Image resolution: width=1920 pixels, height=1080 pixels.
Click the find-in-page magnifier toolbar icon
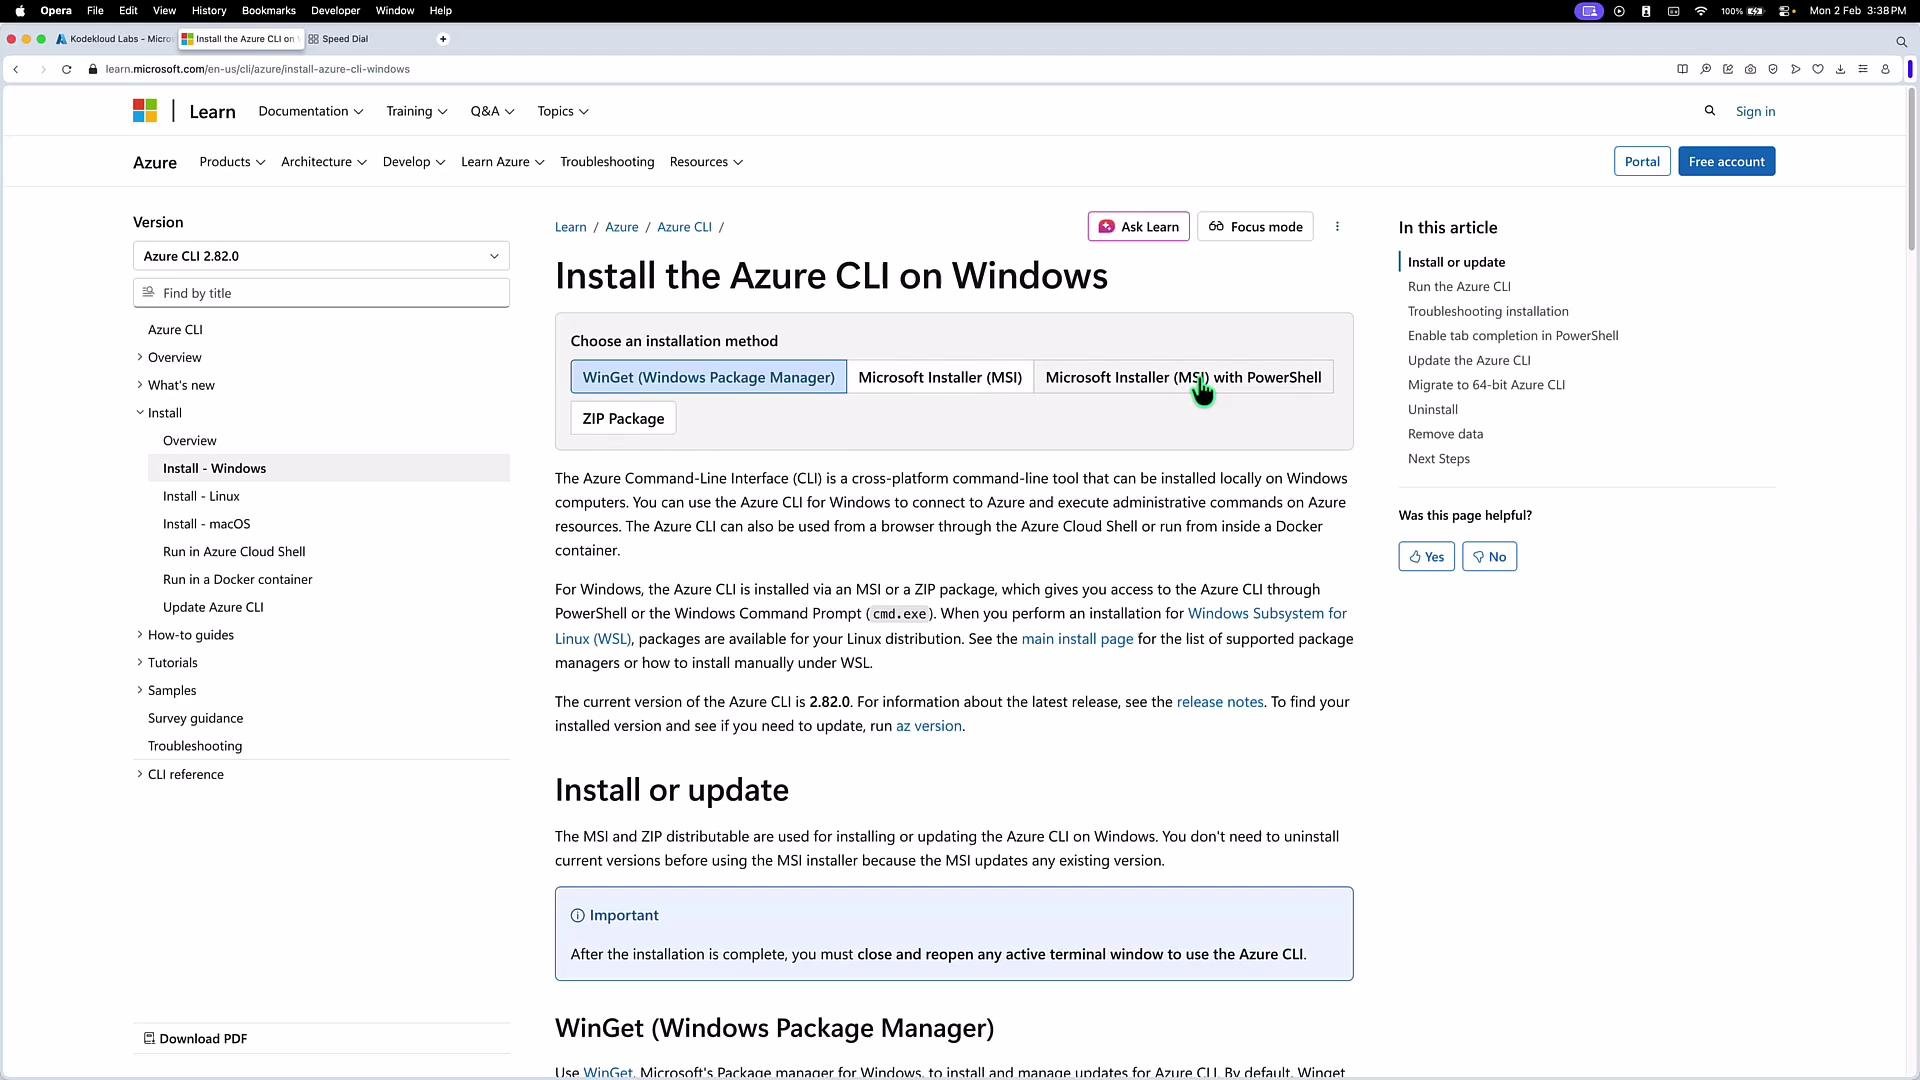pos(1705,69)
